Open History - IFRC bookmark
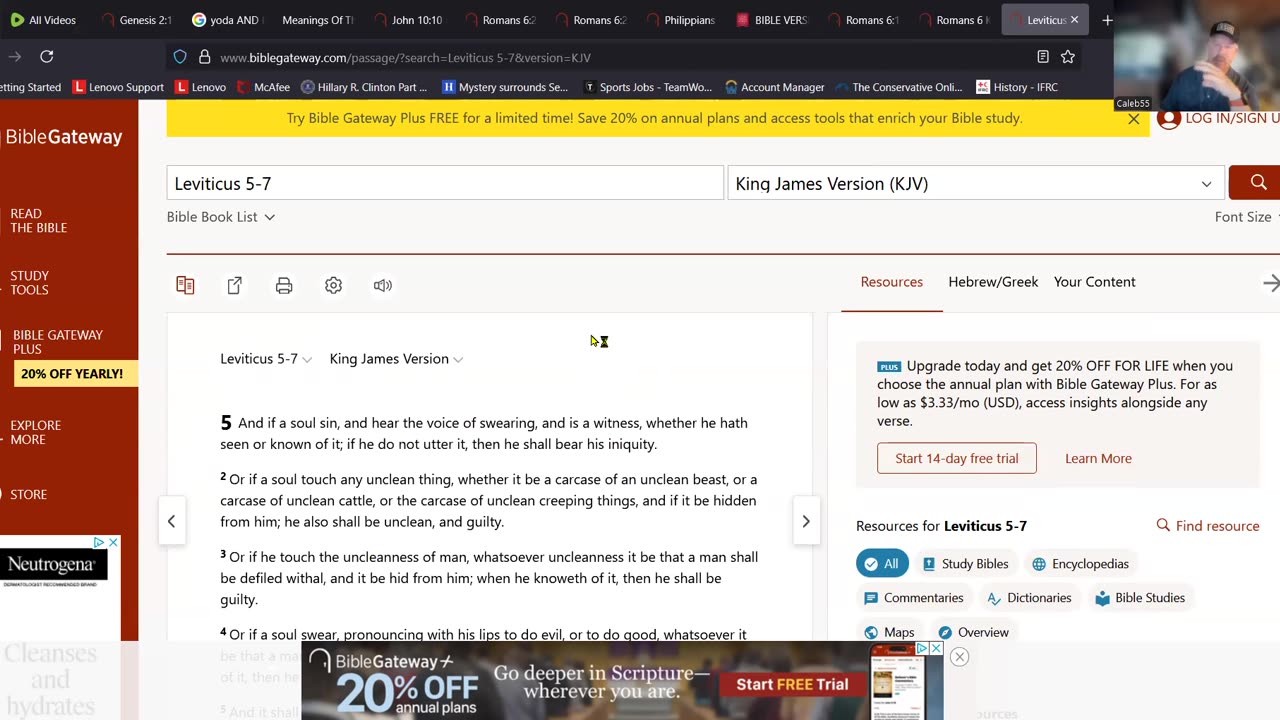This screenshot has width=1280, height=720. point(1017,87)
